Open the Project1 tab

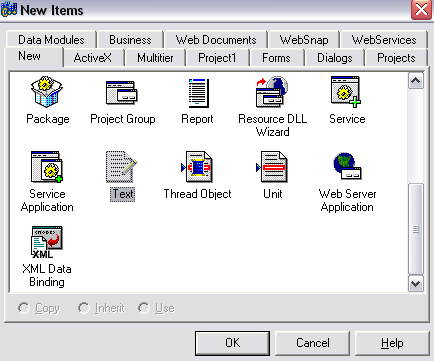[217, 58]
